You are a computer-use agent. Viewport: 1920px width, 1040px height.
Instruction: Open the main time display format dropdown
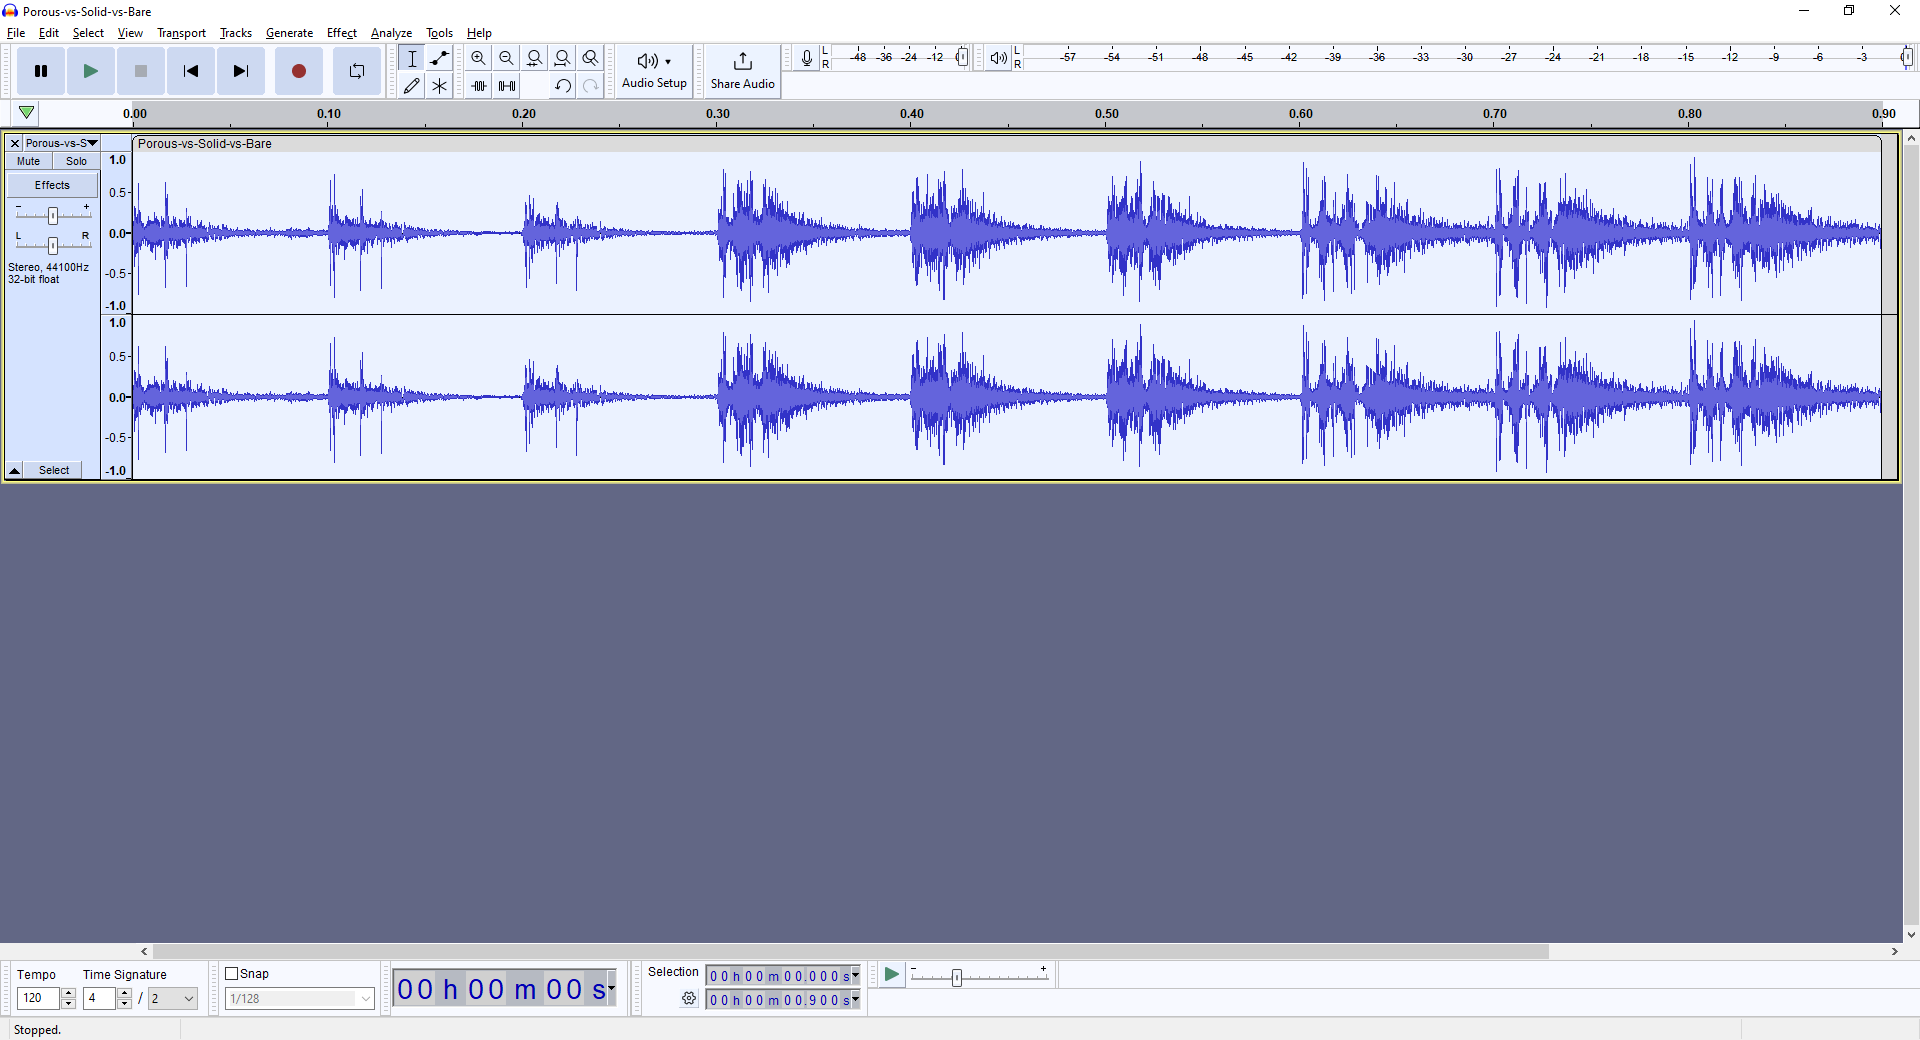point(611,989)
